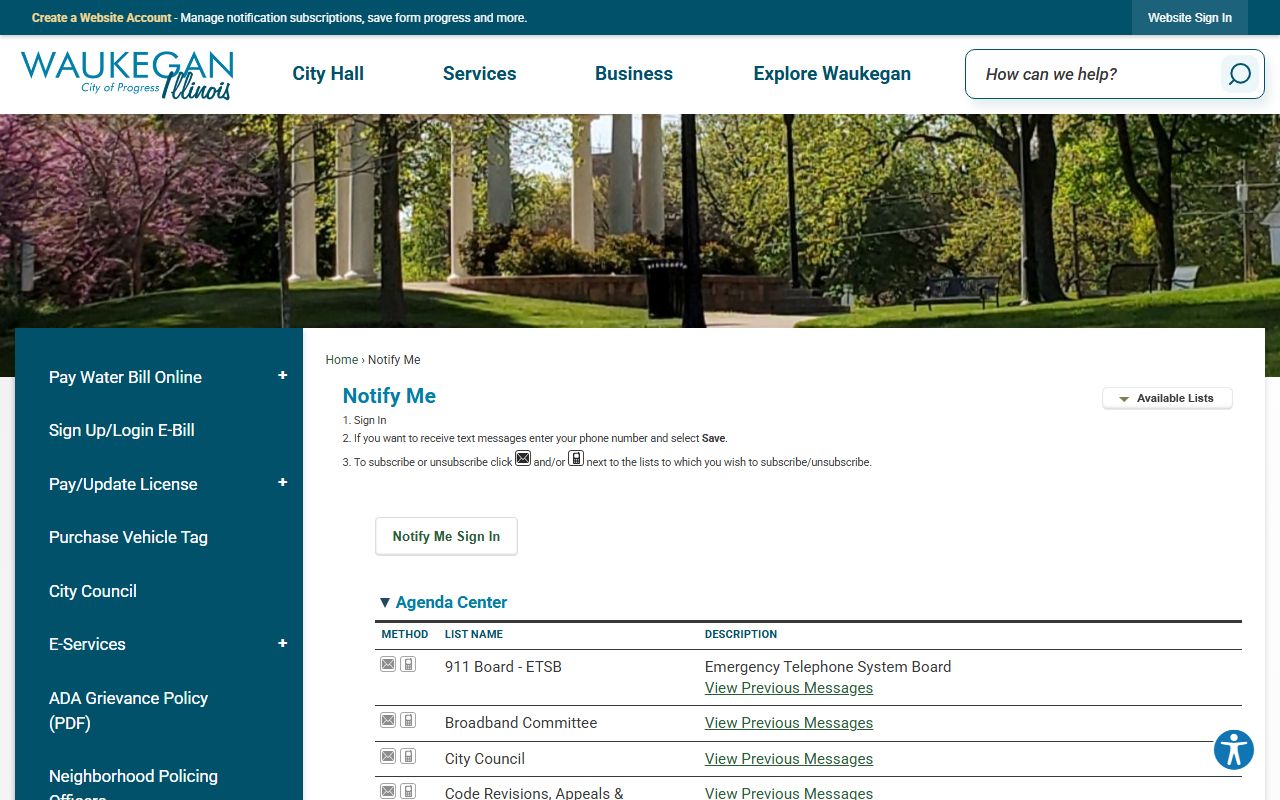
Task: Click the Notify Me Sign In button
Action: point(446,536)
